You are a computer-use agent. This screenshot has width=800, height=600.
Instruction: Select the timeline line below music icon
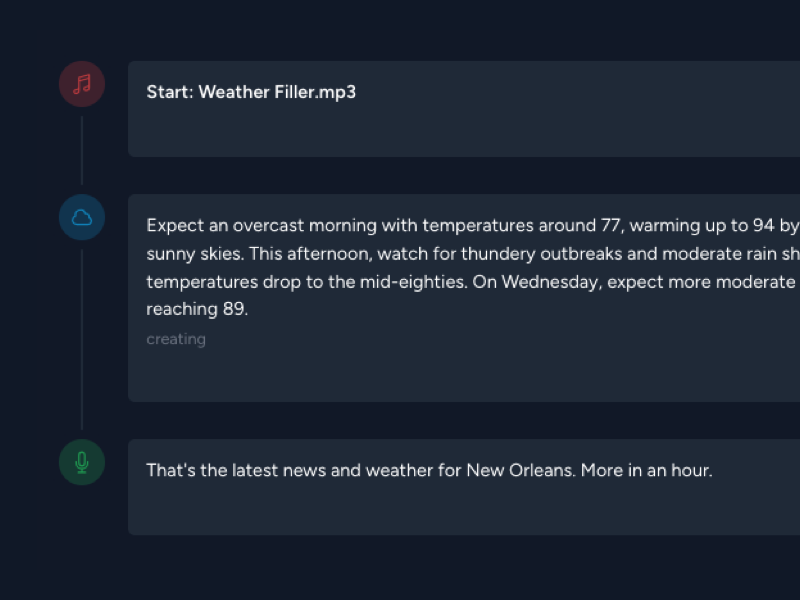click(82, 151)
